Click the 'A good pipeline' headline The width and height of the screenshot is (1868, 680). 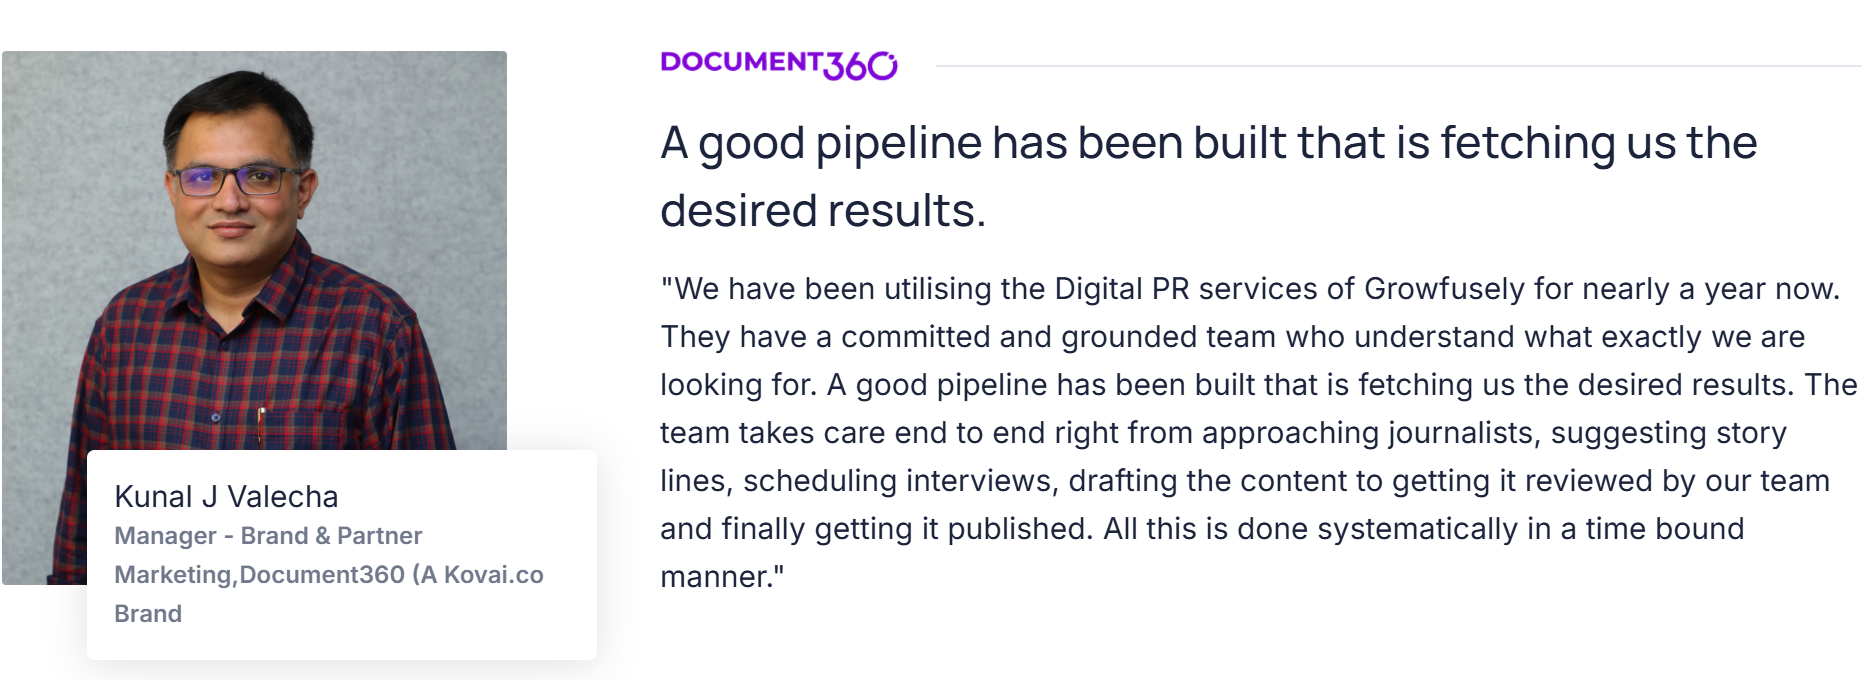pyautogui.click(x=1208, y=143)
